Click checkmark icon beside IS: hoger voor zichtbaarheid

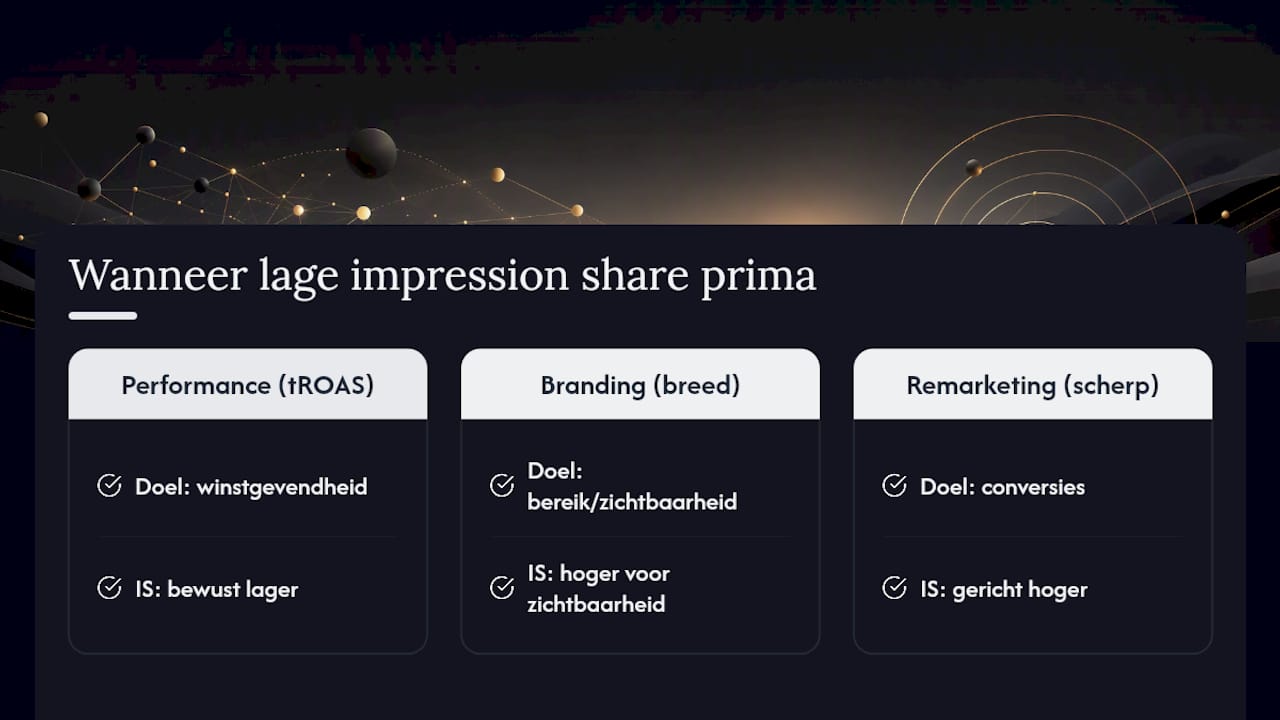[x=502, y=588]
